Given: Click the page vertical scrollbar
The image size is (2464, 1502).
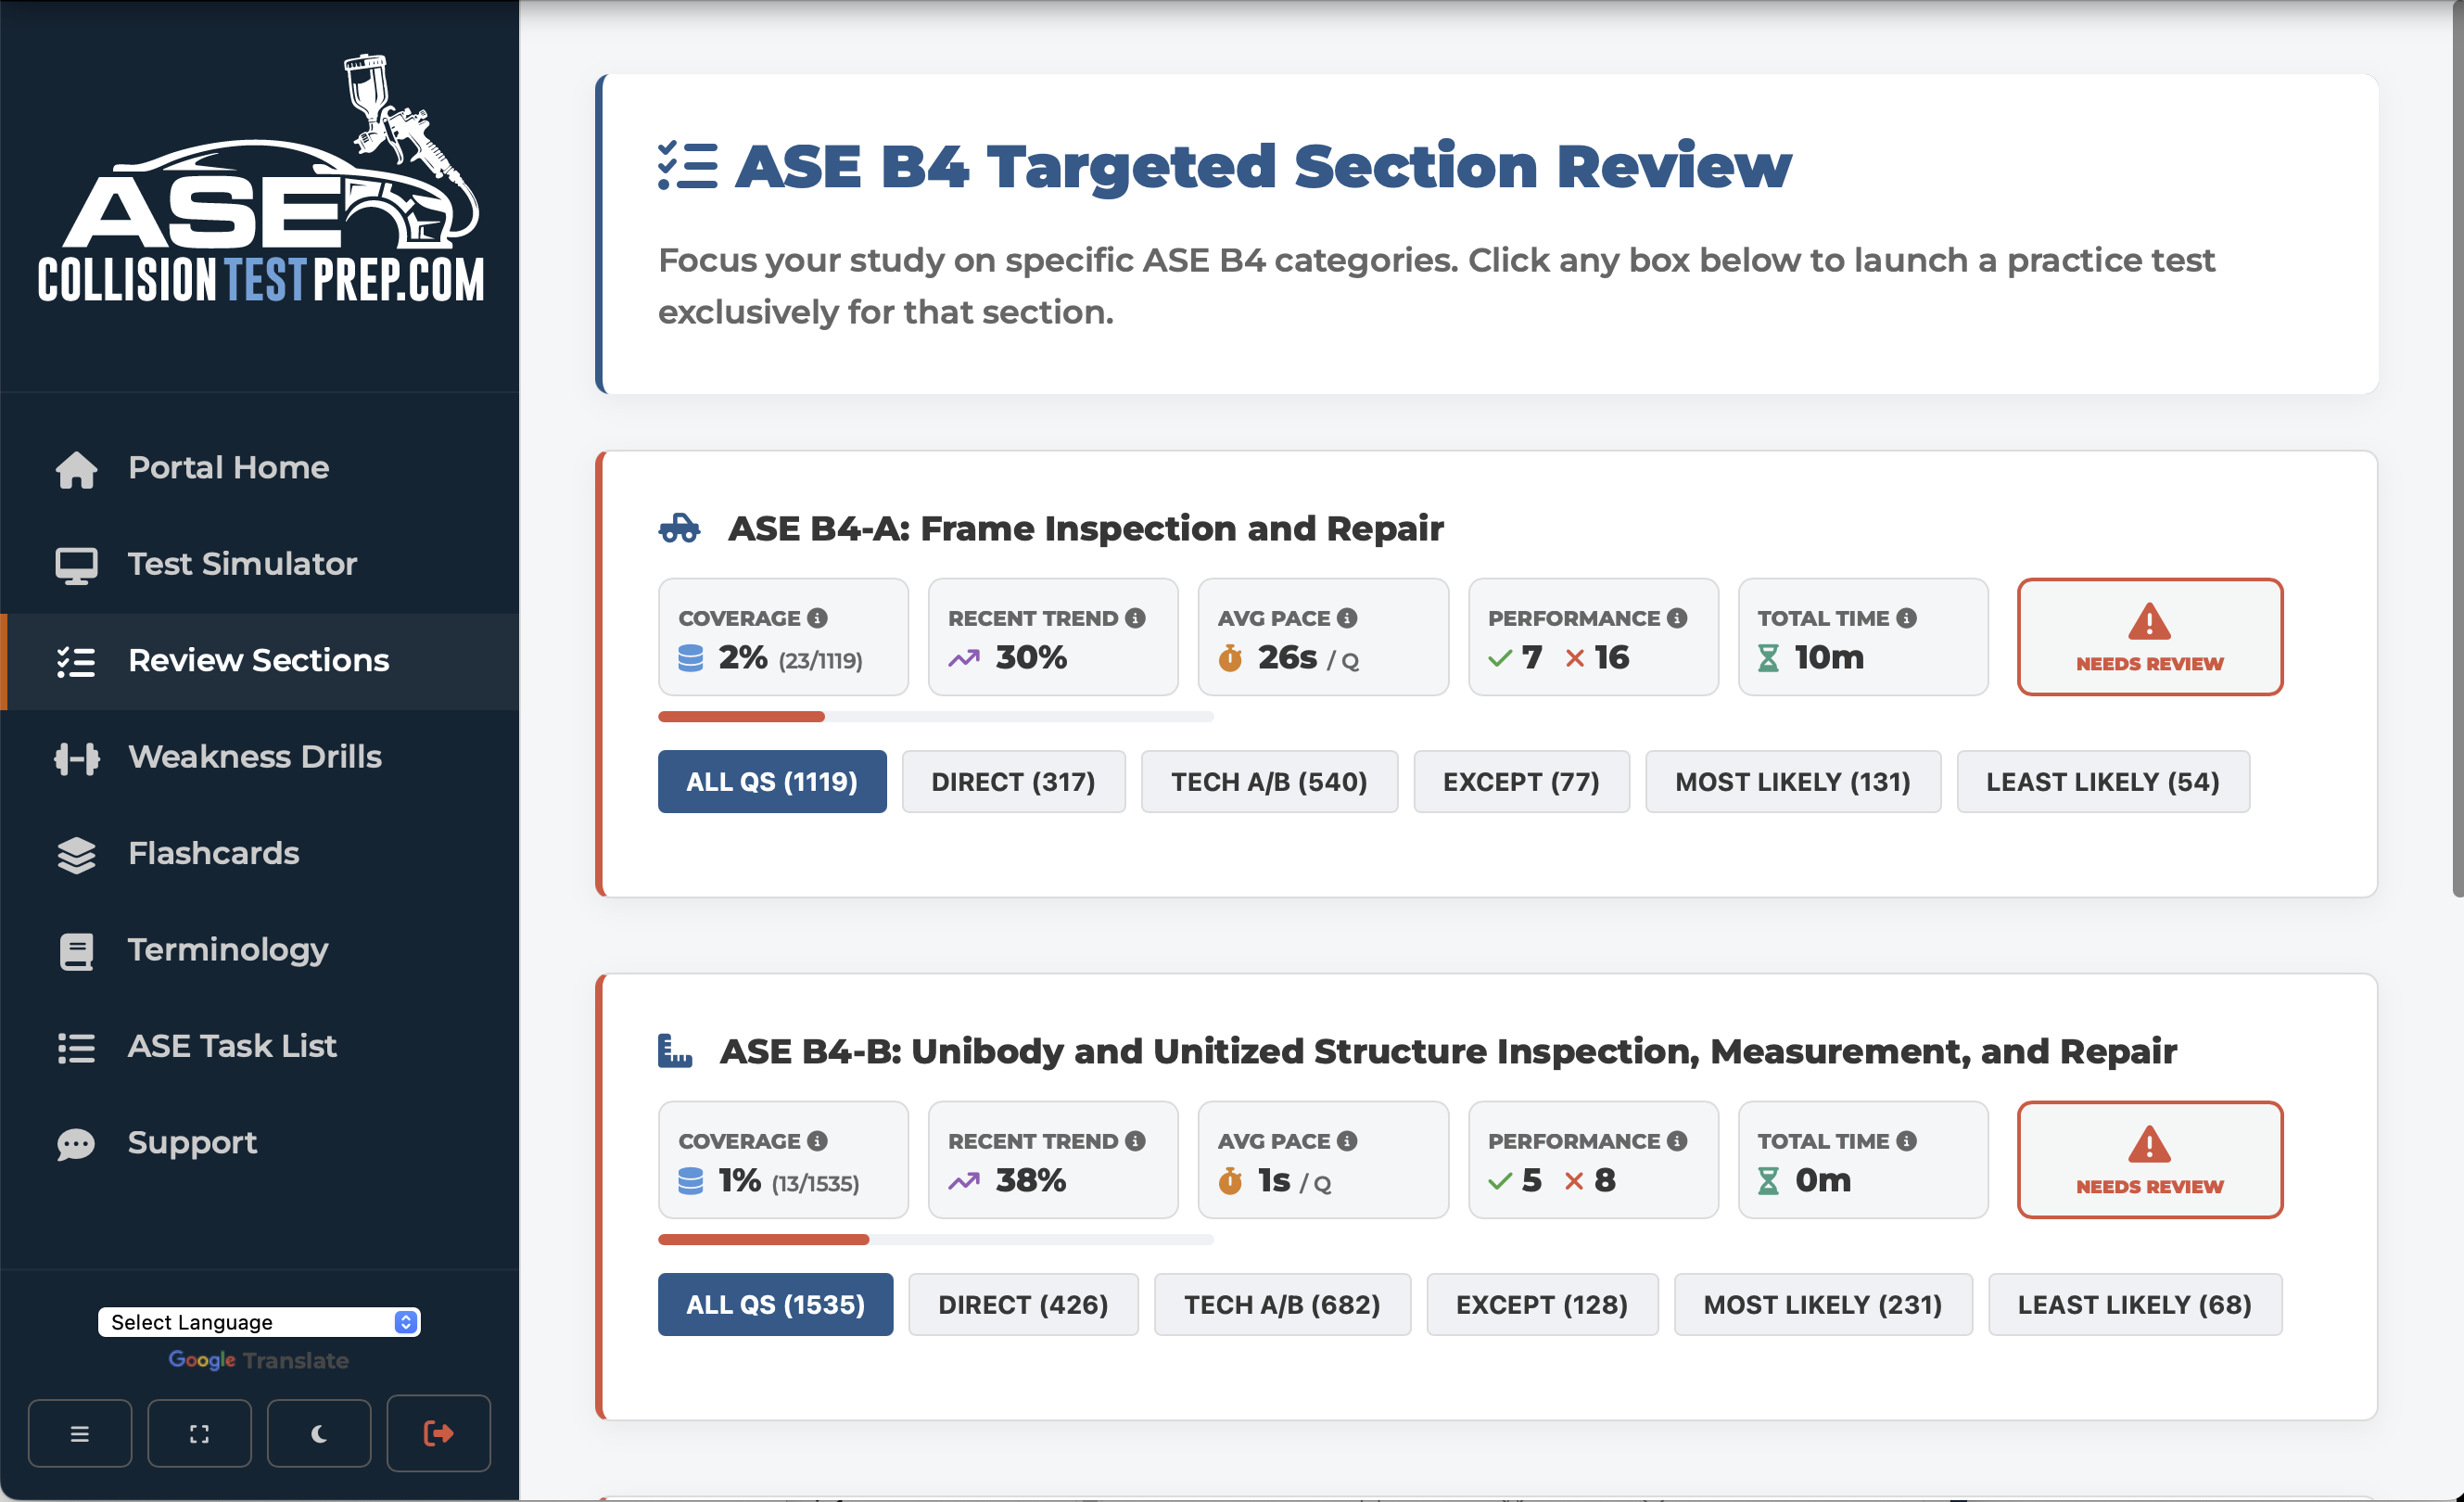Looking at the screenshot, I should (2458, 450).
